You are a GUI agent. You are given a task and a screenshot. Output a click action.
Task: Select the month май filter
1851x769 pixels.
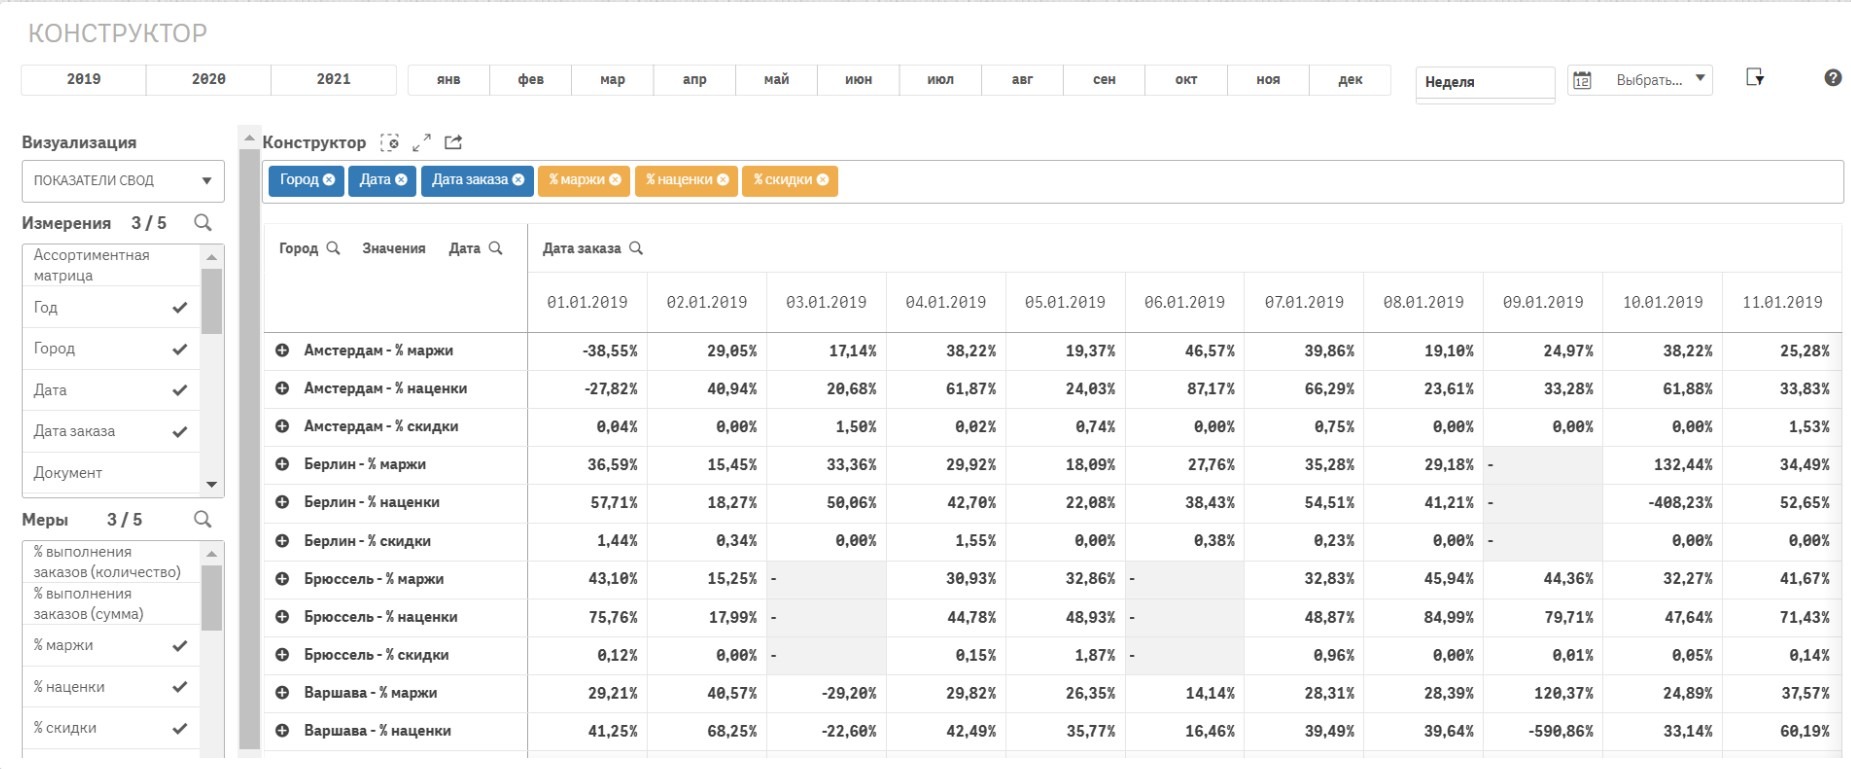click(x=776, y=79)
